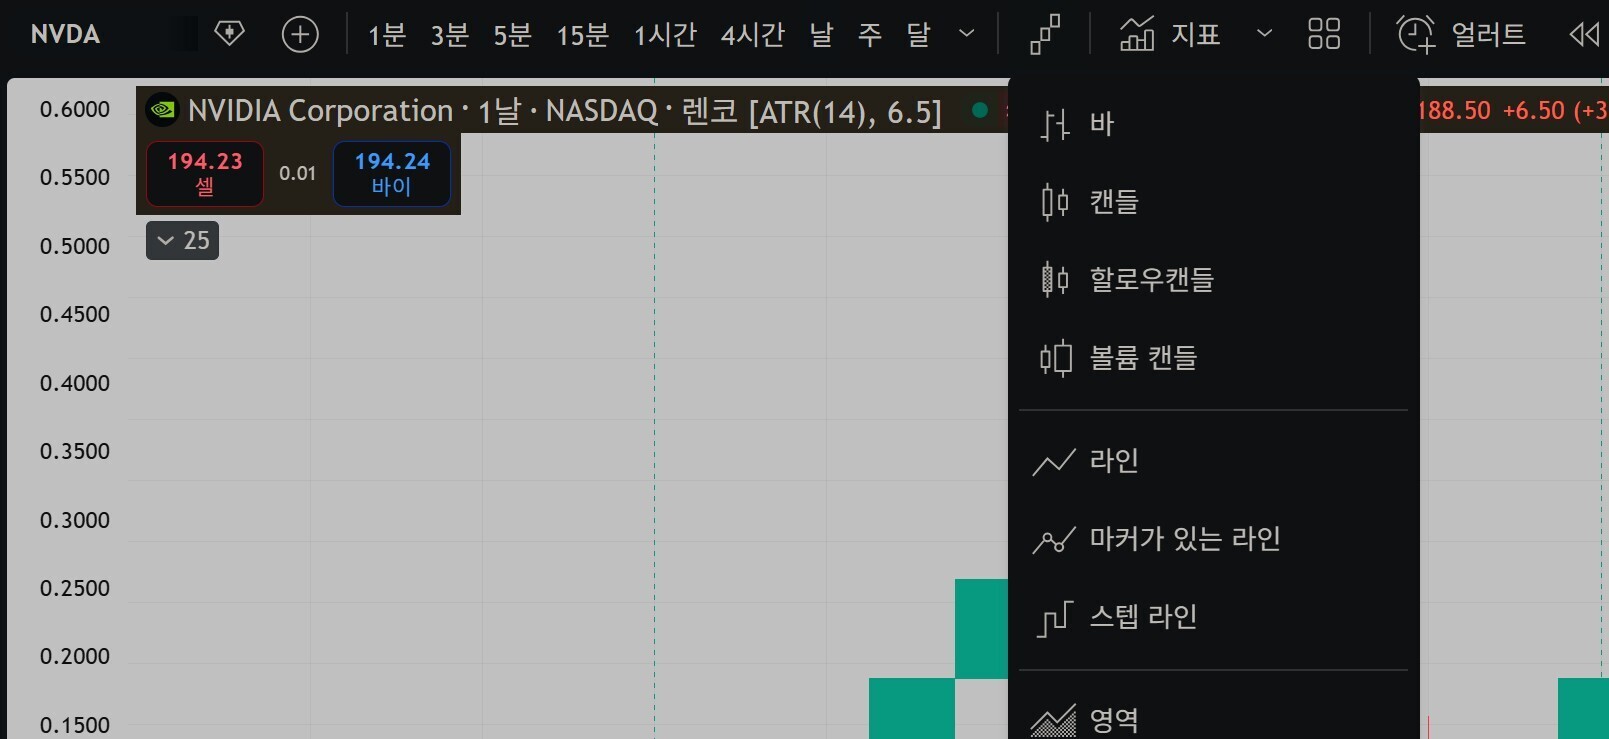Collapse the legend with the 25 chevron
The height and width of the screenshot is (739, 1609).
pos(182,241)
